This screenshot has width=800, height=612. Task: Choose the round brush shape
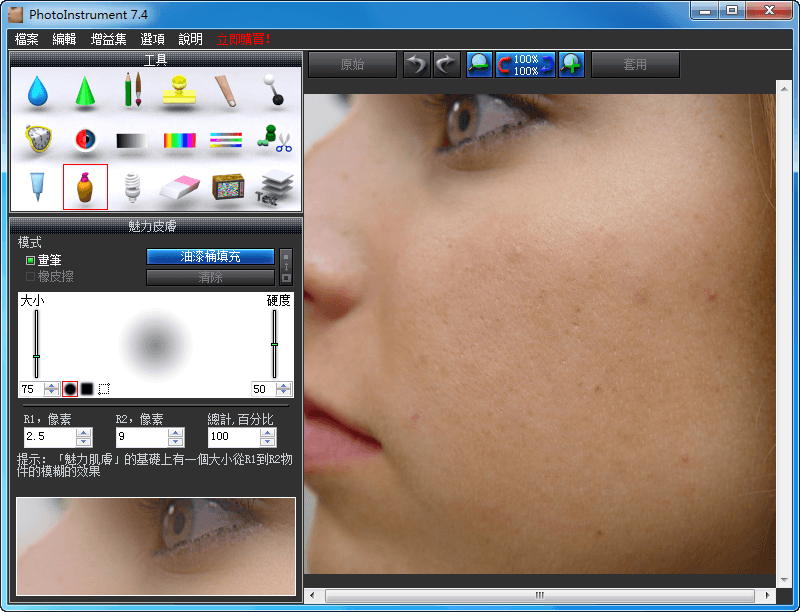[x=70, y=389]
